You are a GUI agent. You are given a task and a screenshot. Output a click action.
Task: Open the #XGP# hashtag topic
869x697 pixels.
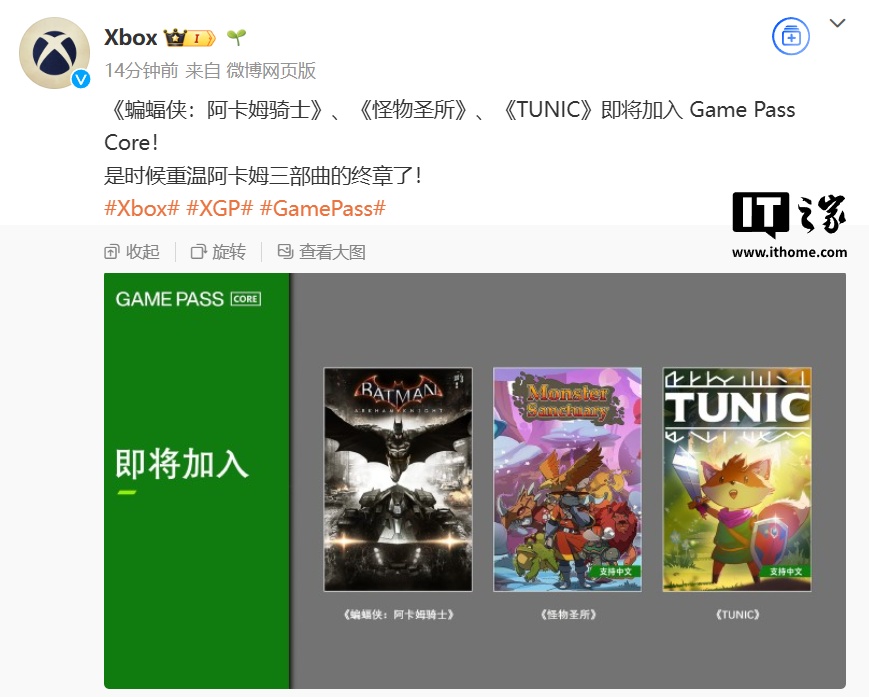click(219, 208)
